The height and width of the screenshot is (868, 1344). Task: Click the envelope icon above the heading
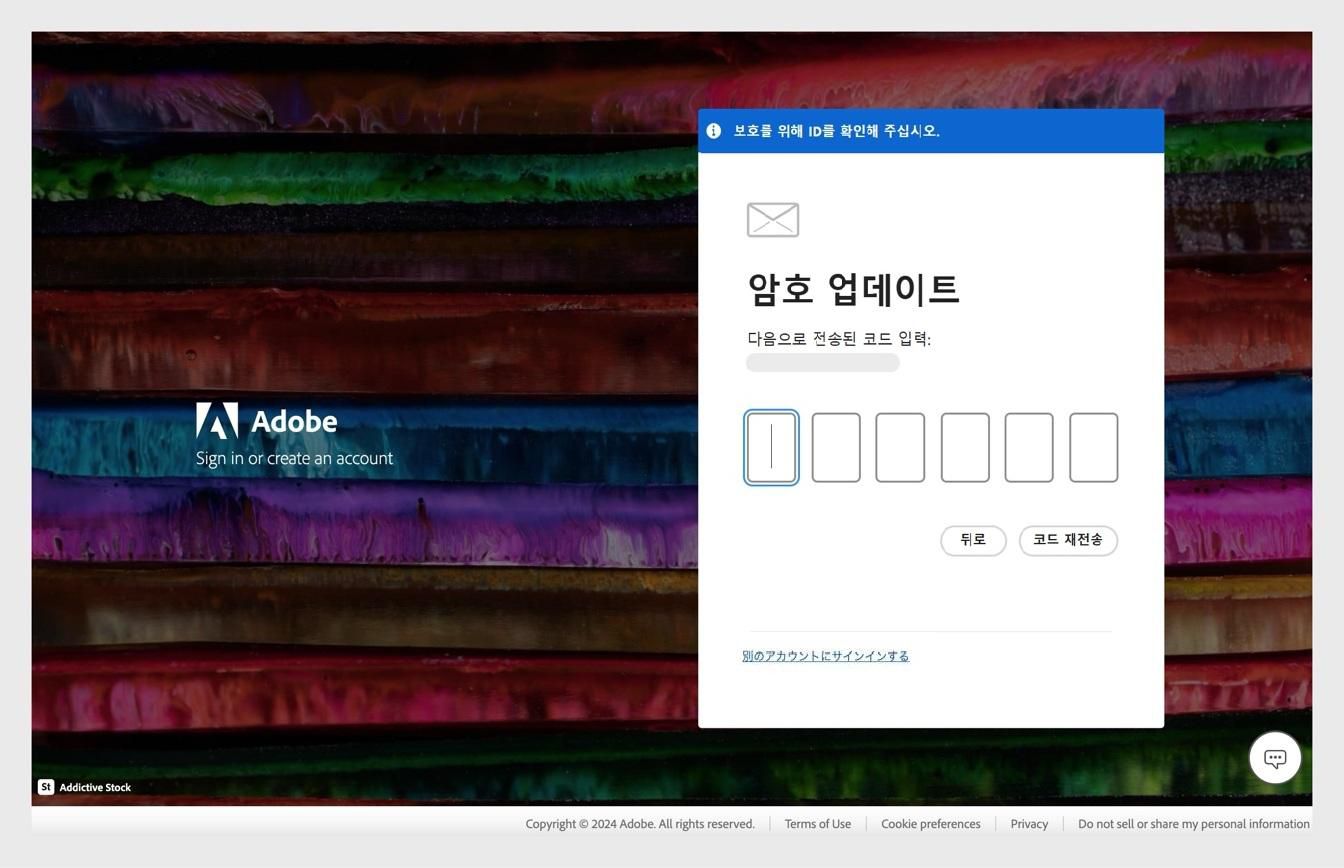tap(772, 220)
